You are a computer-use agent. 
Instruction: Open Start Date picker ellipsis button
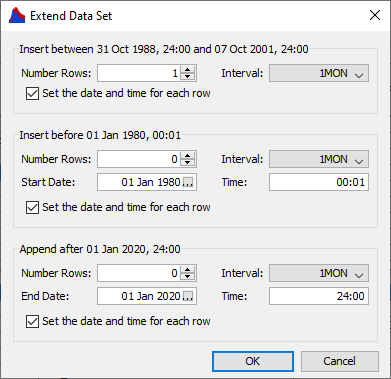pyautogui.click(x=188, y=182)
